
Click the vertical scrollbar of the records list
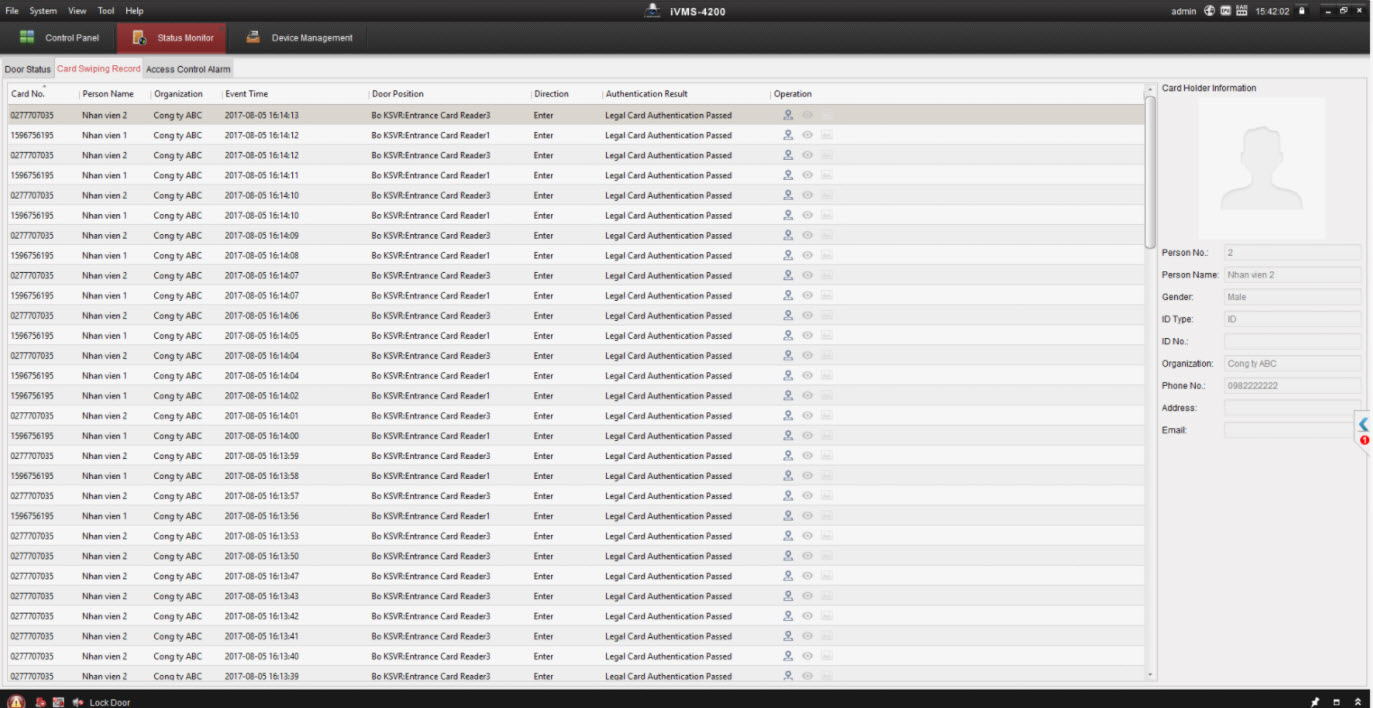[x=1149, y=170]
